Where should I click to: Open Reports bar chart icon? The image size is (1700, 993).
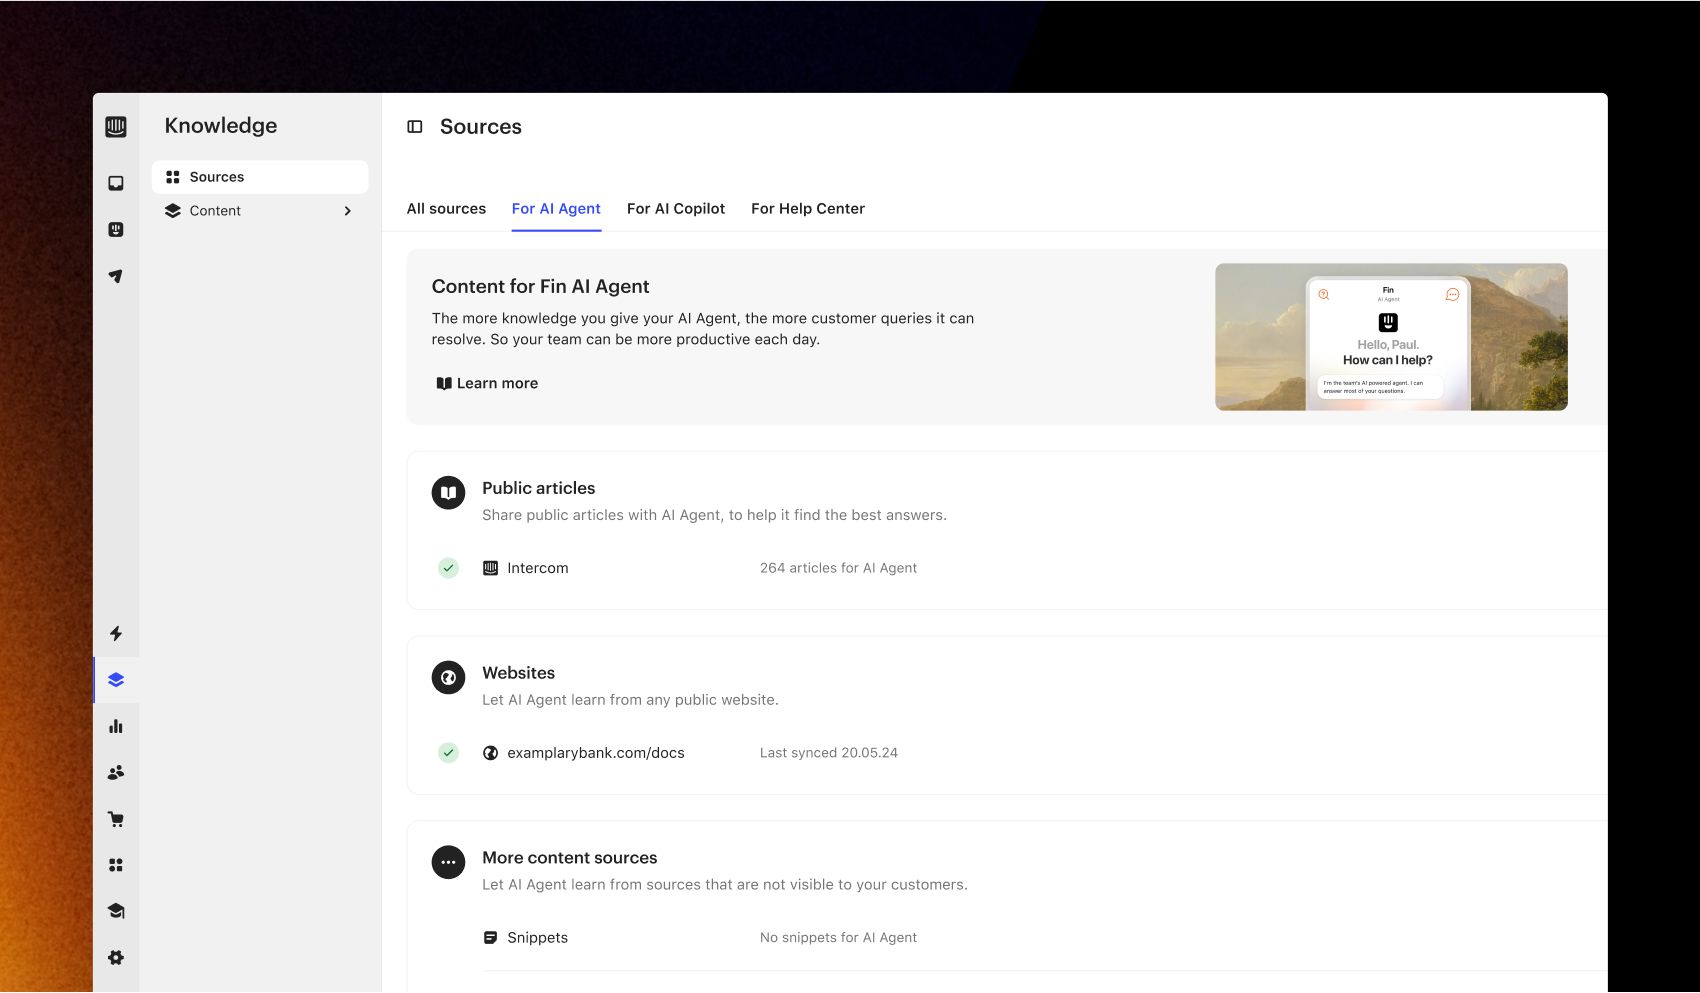pyautogui.click(x=116, y=726)
